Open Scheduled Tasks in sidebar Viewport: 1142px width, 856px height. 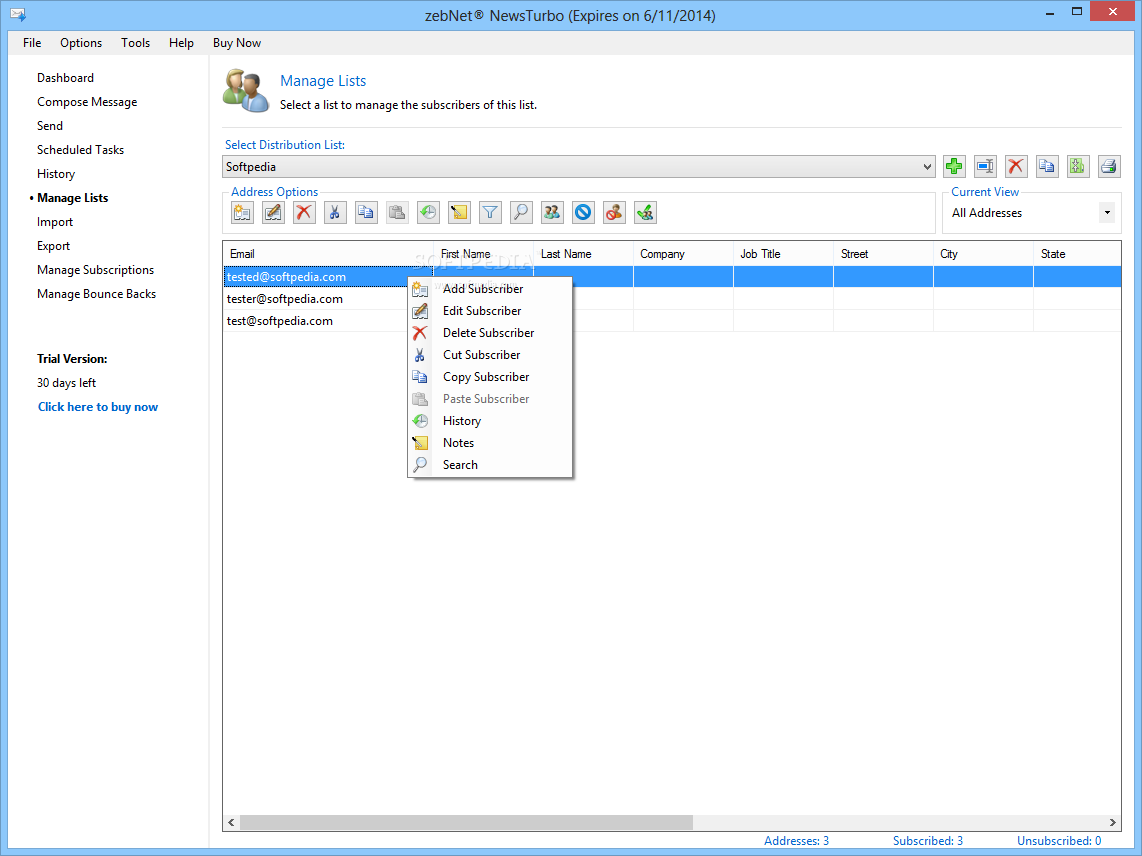[x=81, y=150]
